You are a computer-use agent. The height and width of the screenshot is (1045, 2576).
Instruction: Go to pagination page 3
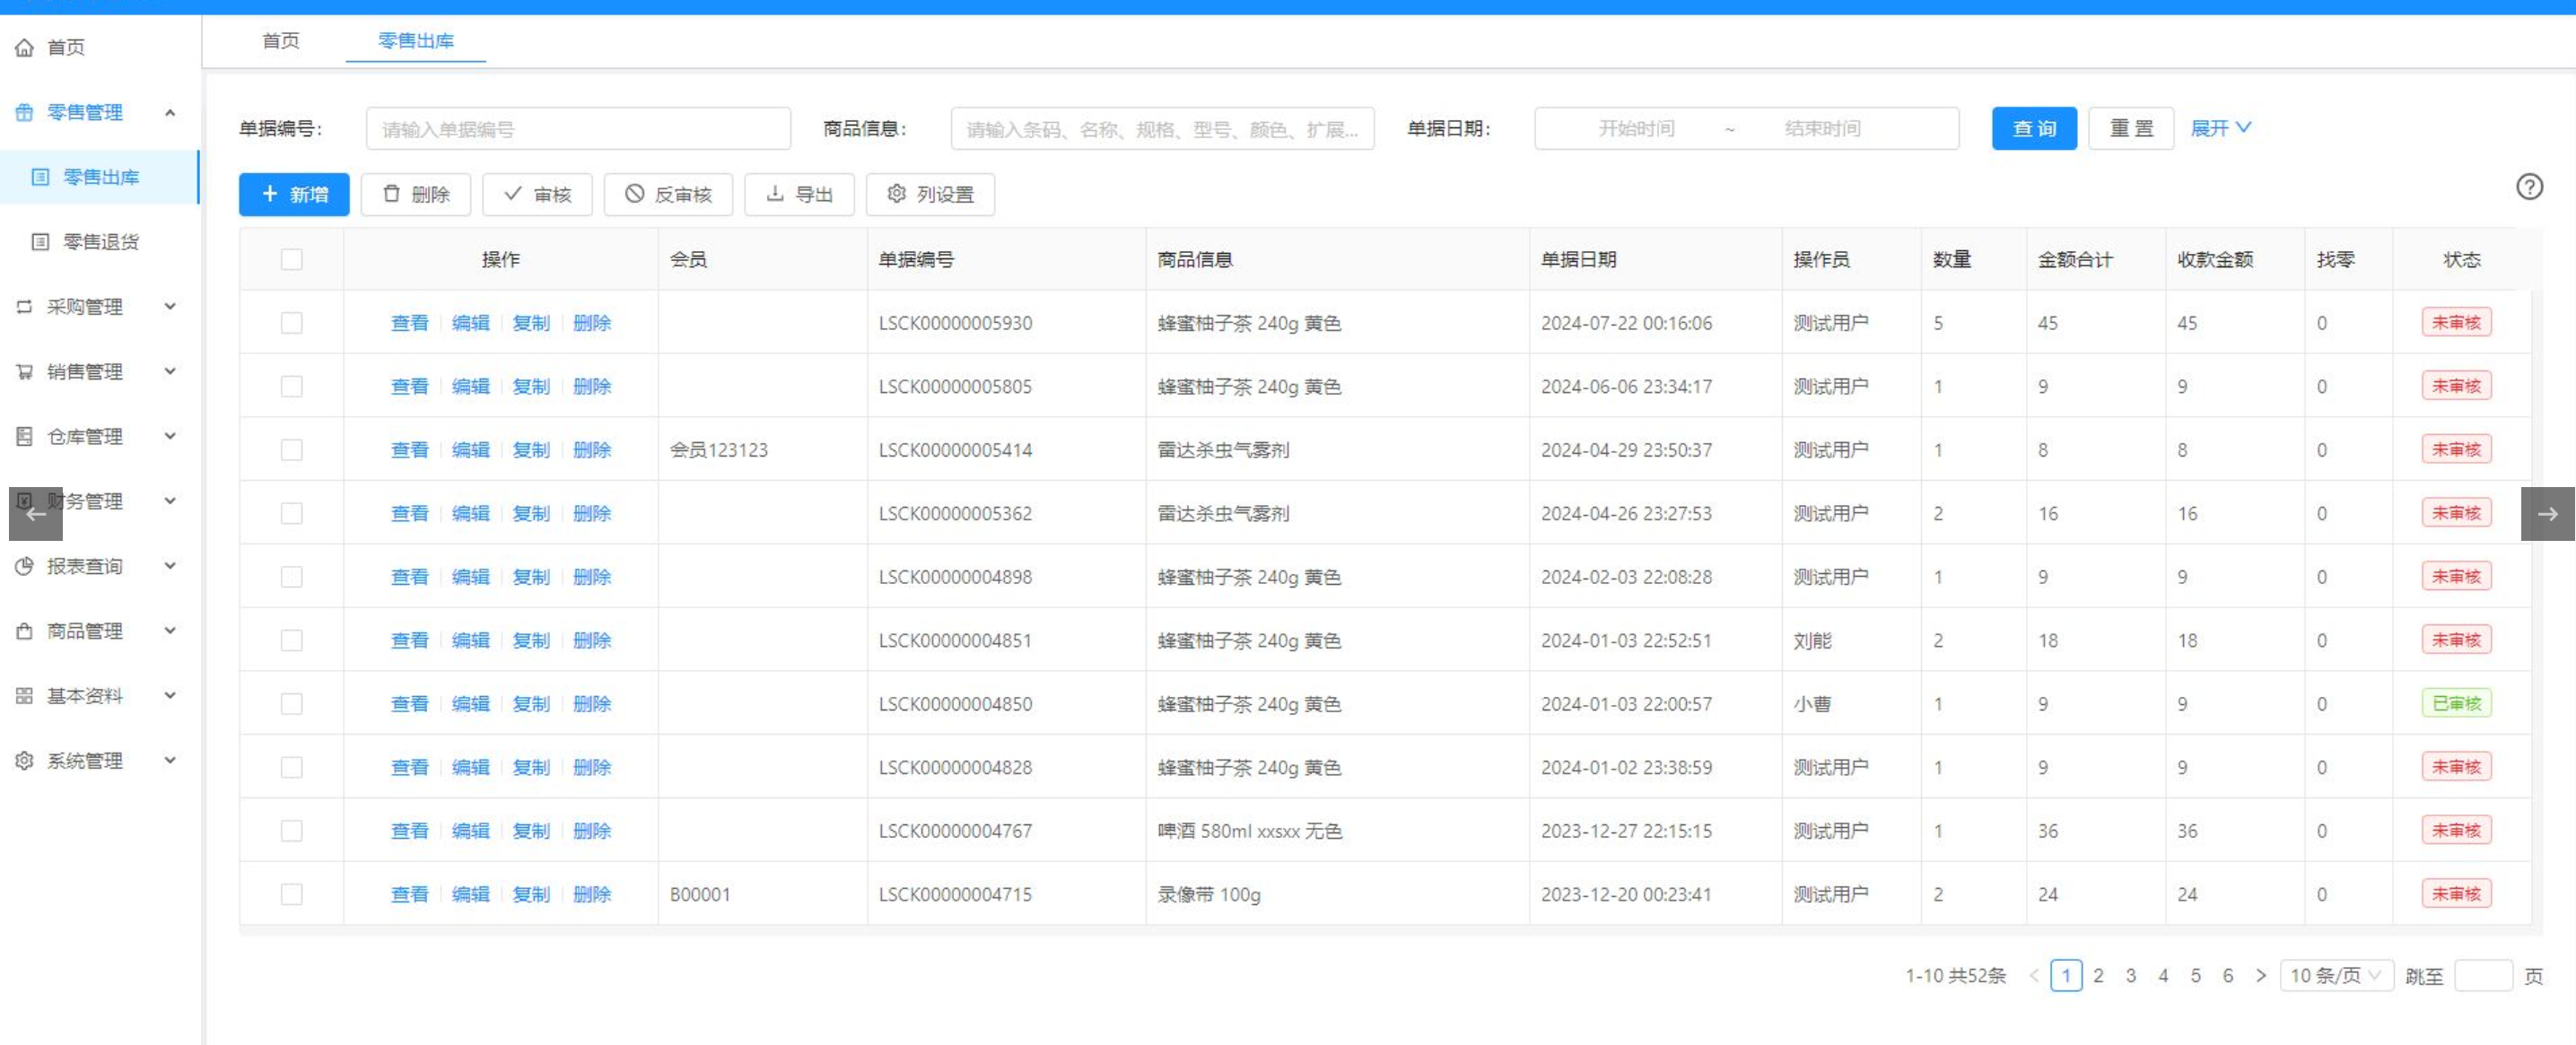pos(2131,976)
